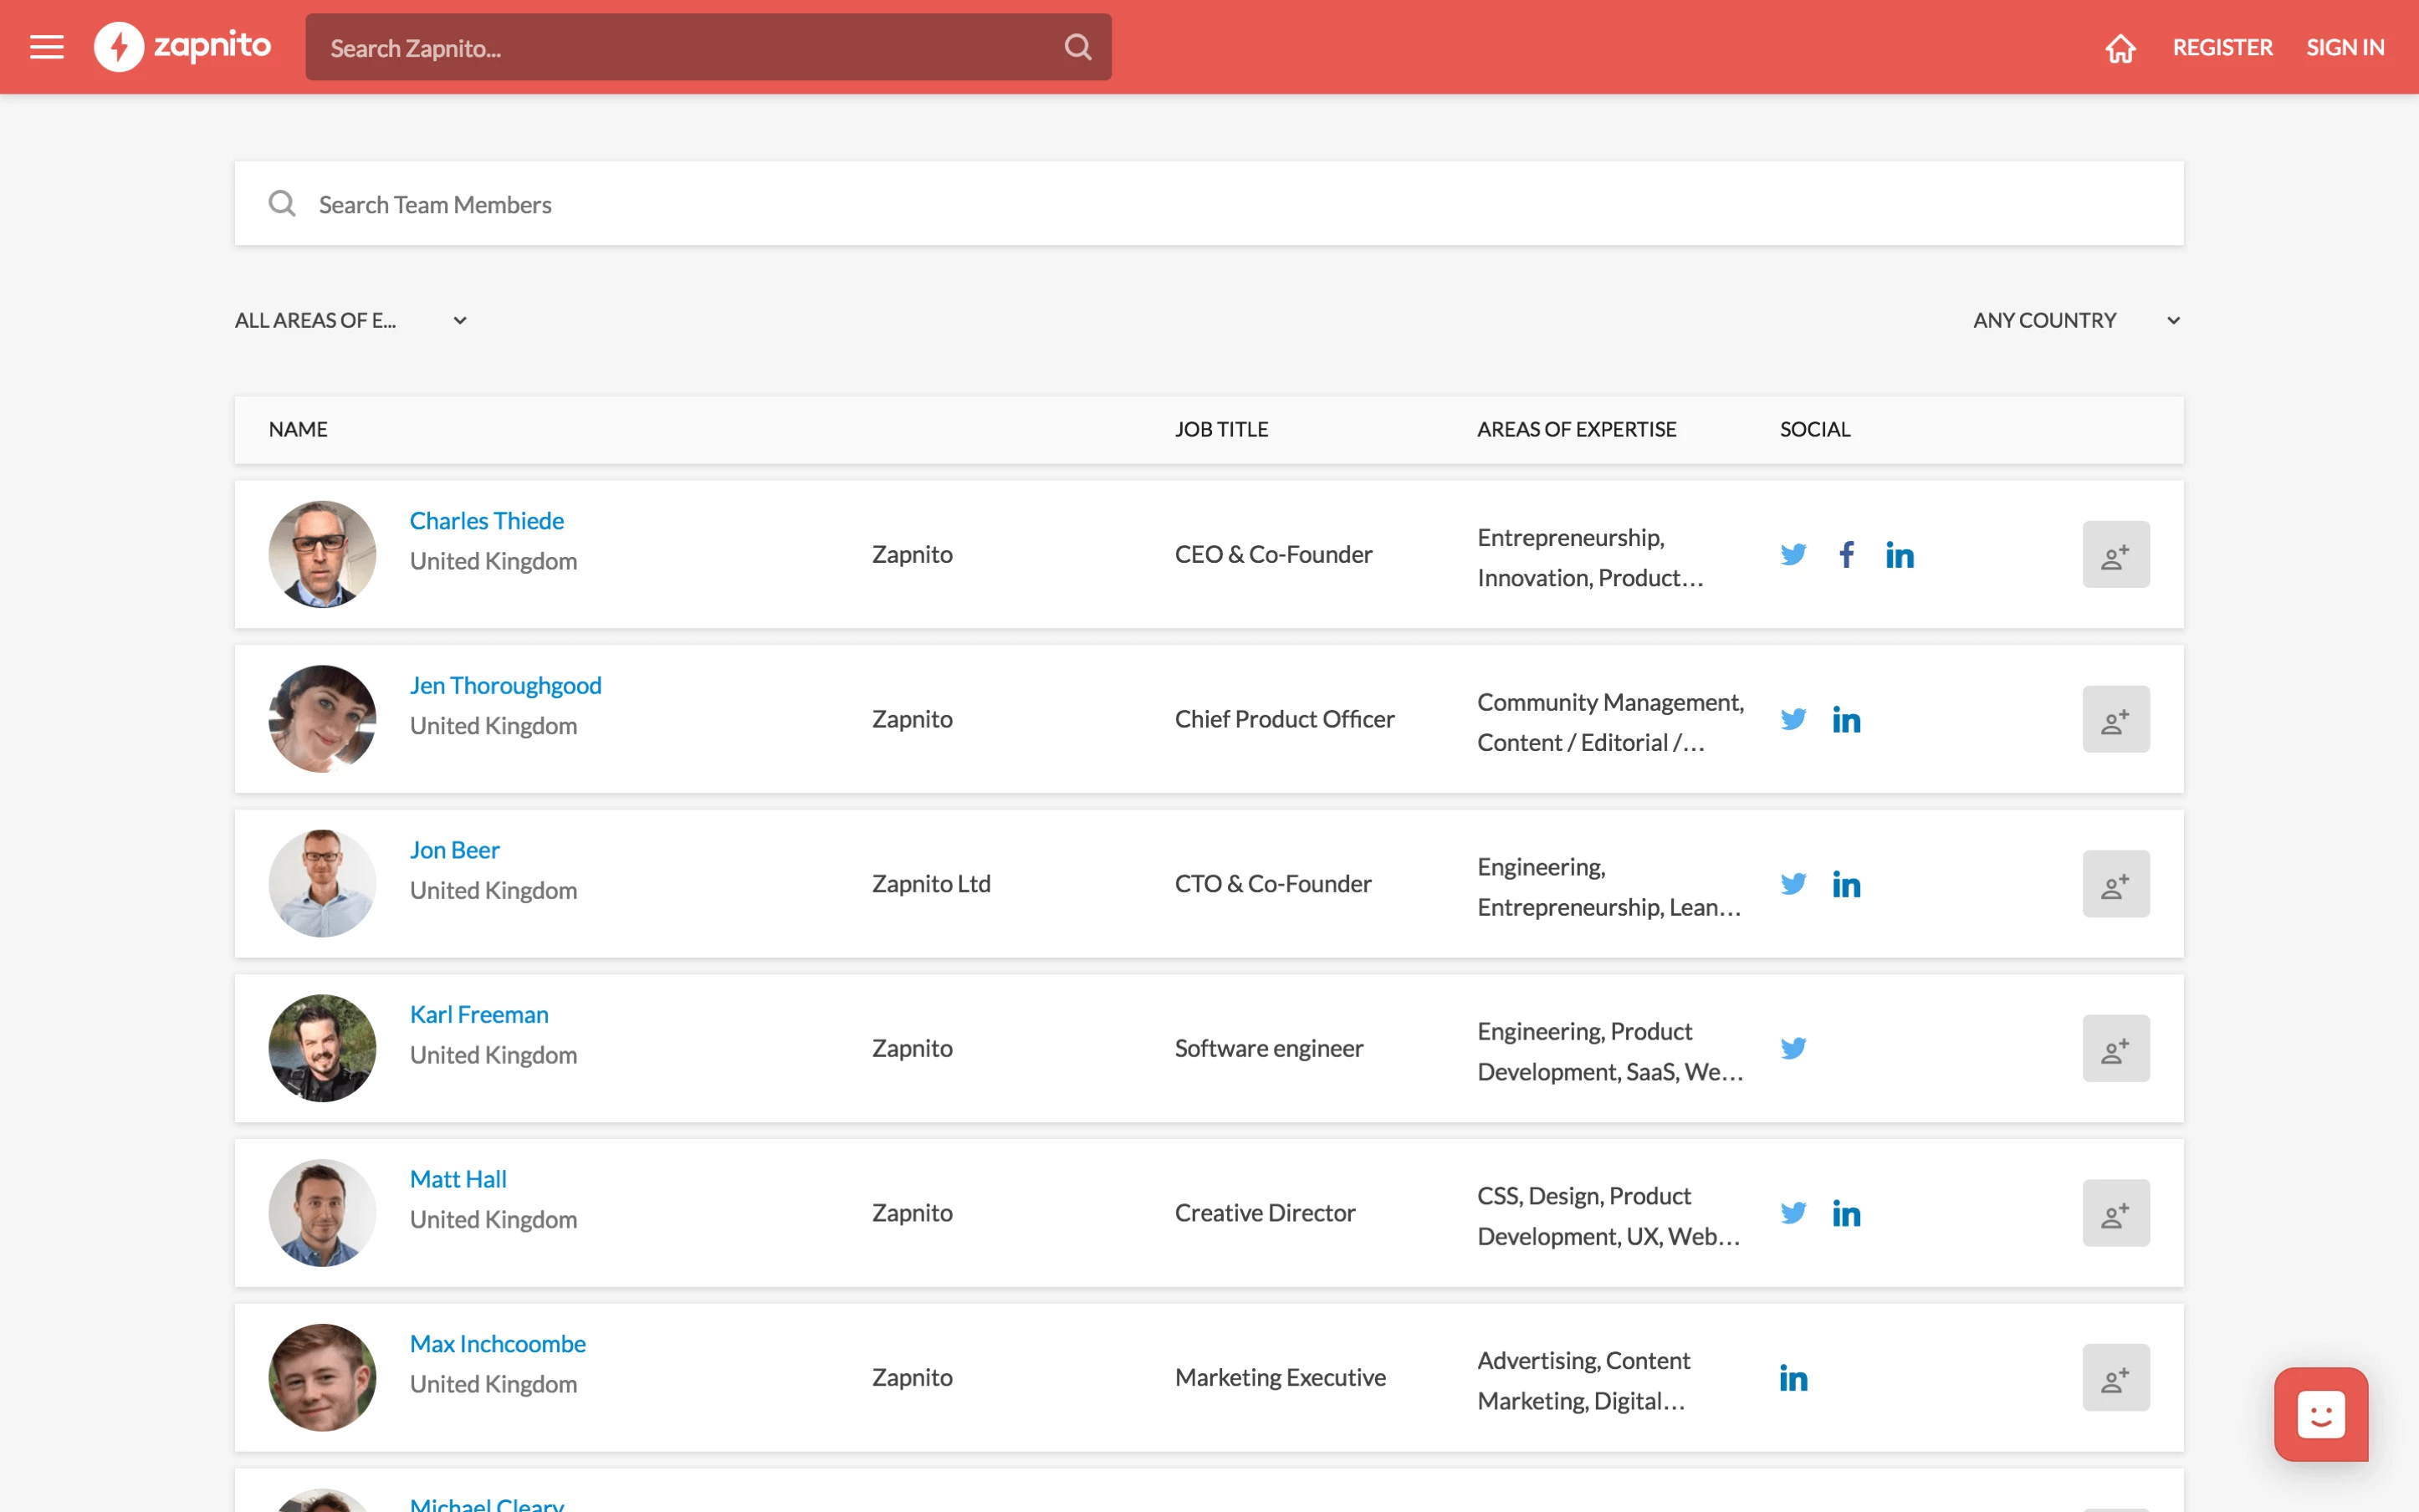The image size is (2419, 1512).
Task: Click the SOCIAL column header
Action: pyautogui.click(x=1814, y=429)
